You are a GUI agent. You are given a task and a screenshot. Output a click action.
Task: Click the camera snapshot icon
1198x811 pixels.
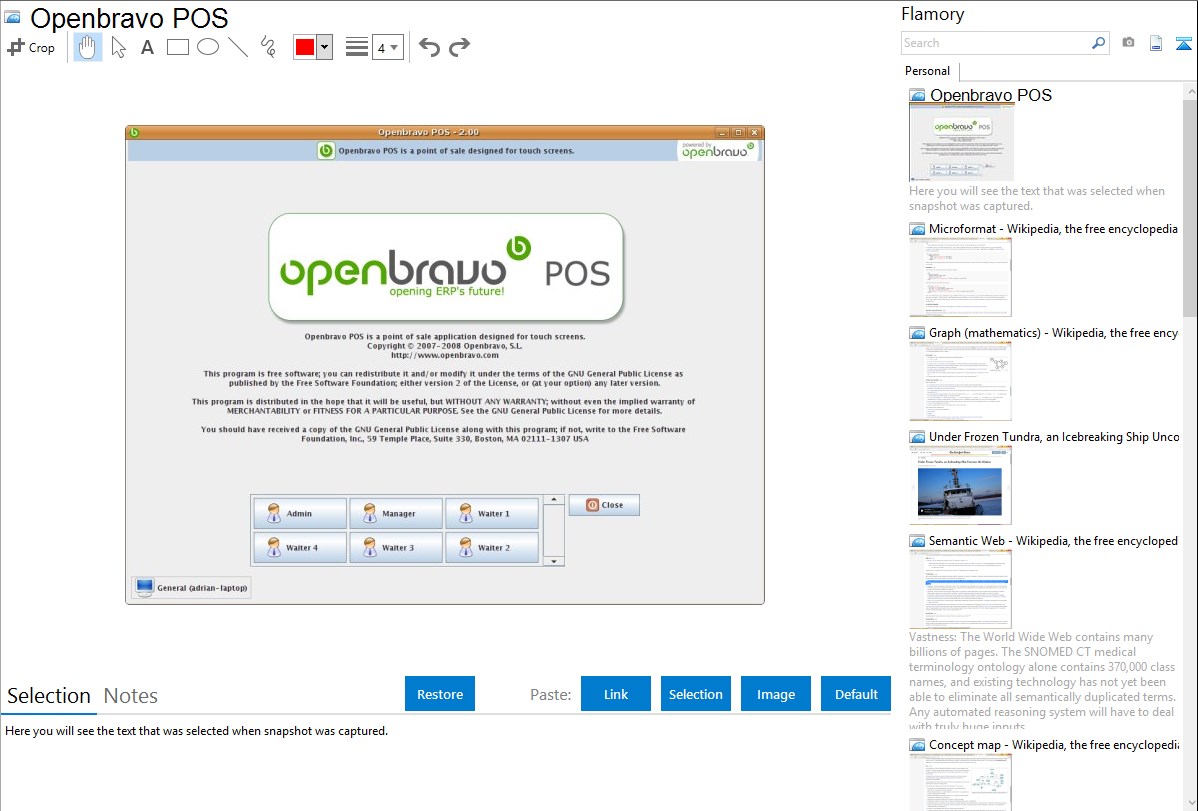(1128, 43)
